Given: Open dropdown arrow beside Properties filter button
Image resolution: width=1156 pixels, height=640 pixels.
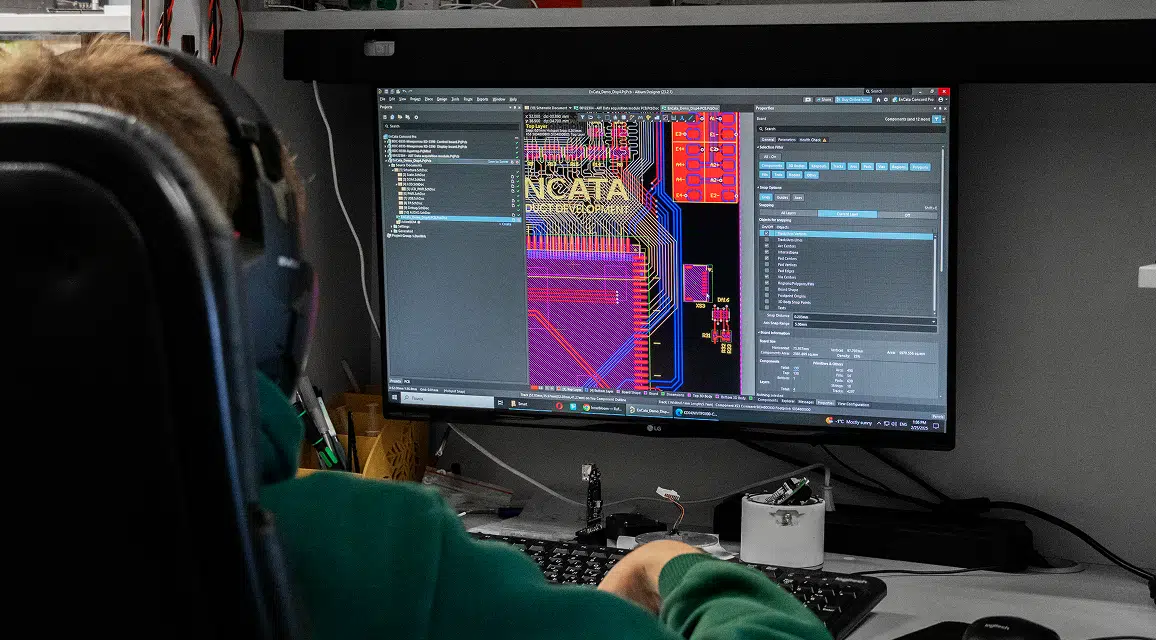Looking at the screenshot, I should point(944,119).
